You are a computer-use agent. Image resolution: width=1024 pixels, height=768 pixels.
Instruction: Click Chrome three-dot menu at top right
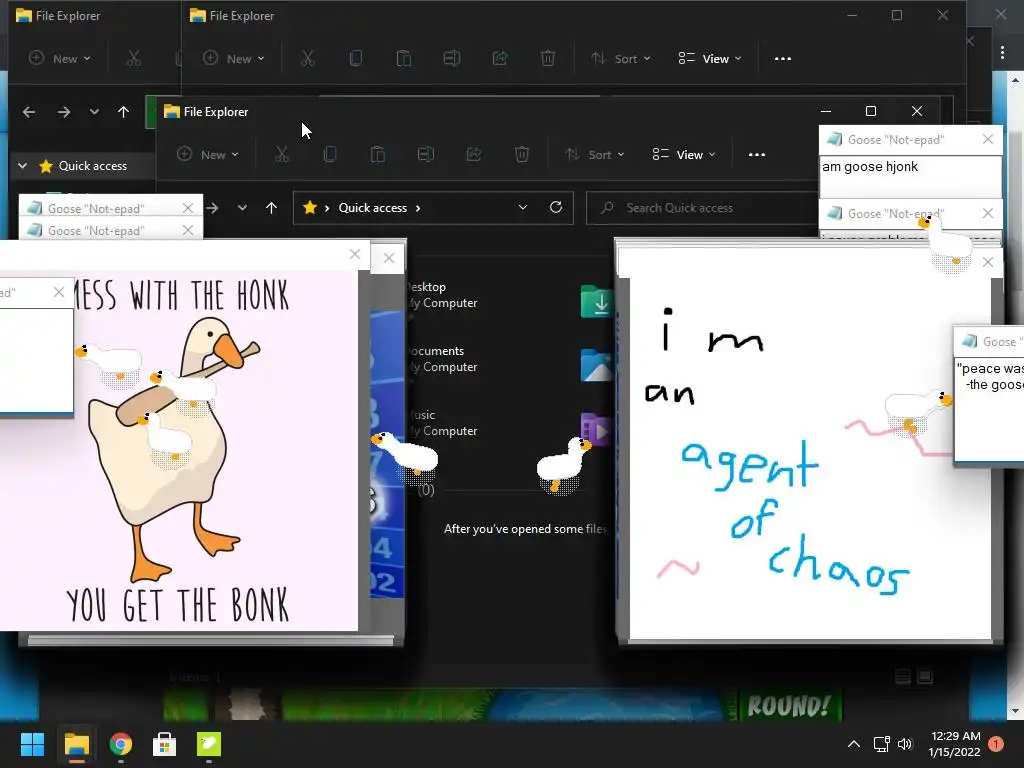(1002, 52)
